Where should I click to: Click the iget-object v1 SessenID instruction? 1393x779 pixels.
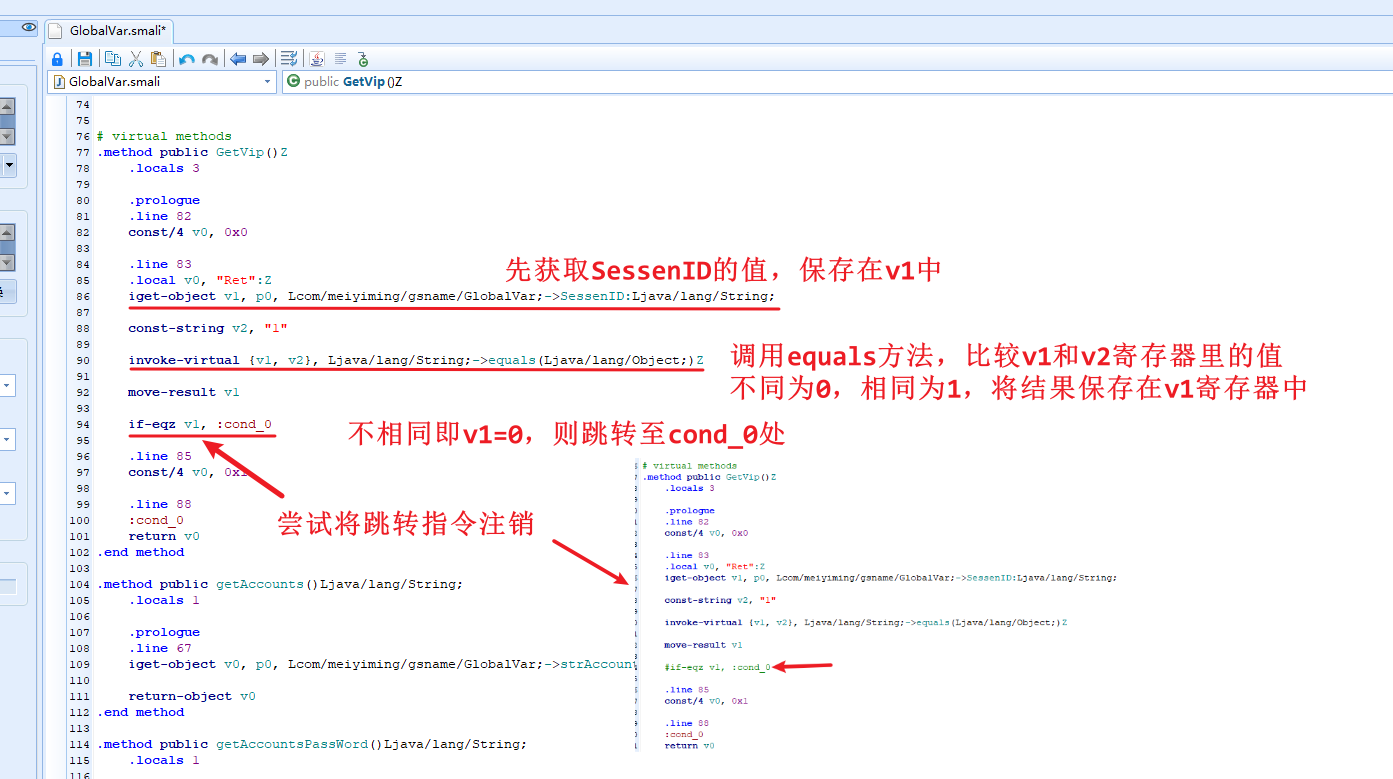(452, 296)
